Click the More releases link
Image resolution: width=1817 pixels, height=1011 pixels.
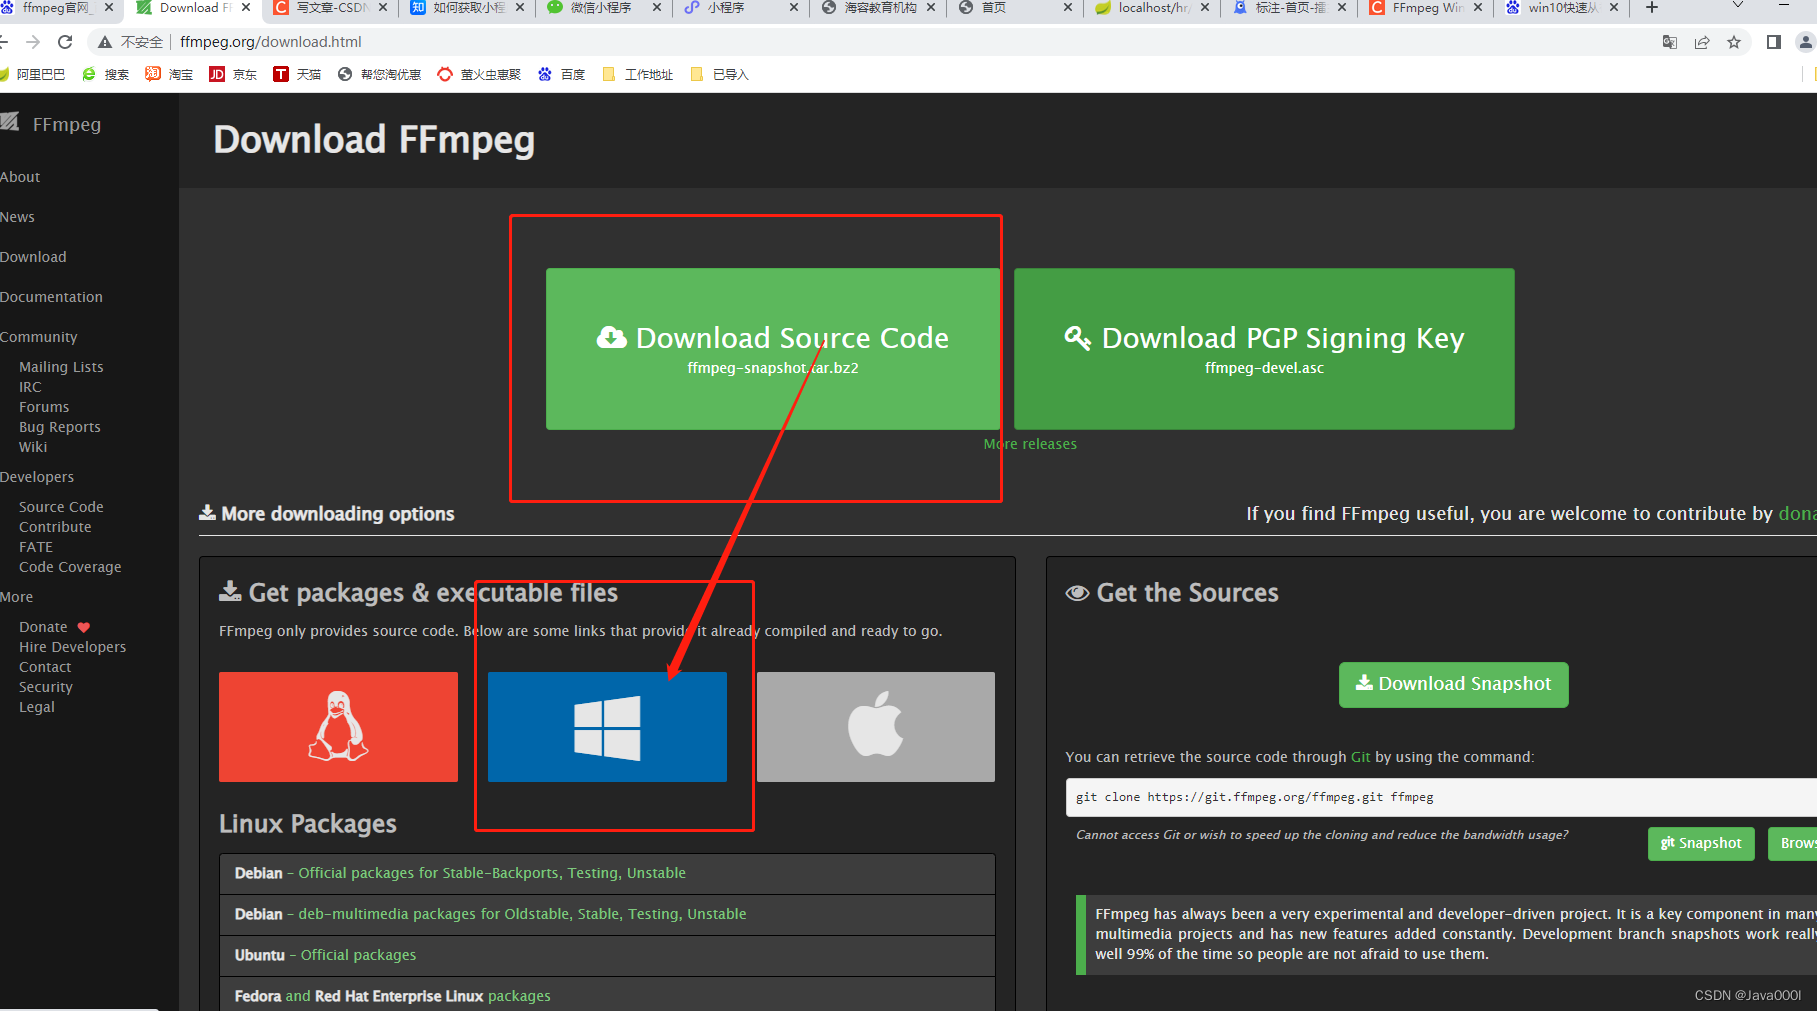coord(1030,444)
